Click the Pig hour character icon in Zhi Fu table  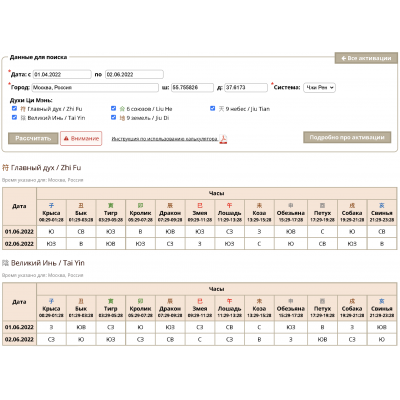click(x=382, y=205)
